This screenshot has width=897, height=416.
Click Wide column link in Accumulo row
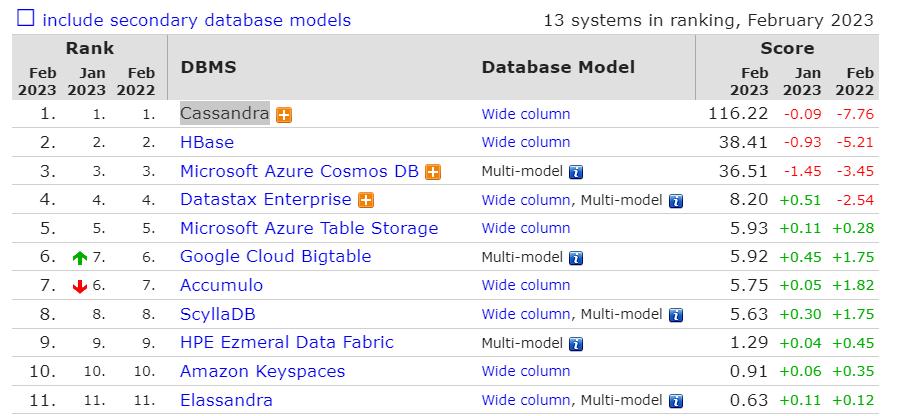point(526,285)
